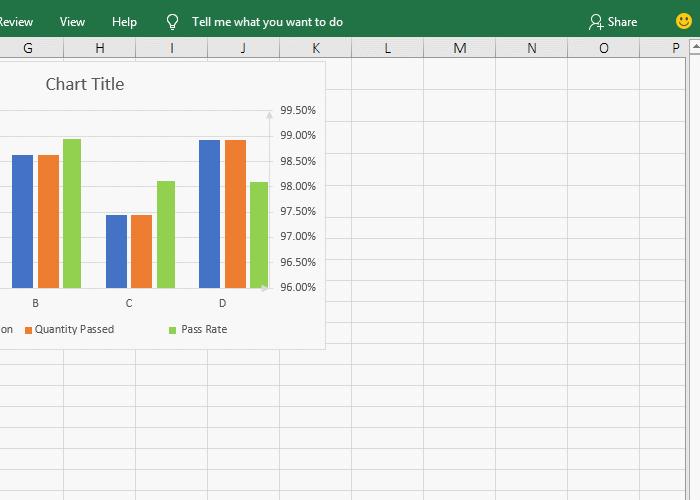Select column P header
Viewport: 700px width, 500px height.
tap(676, 48)
